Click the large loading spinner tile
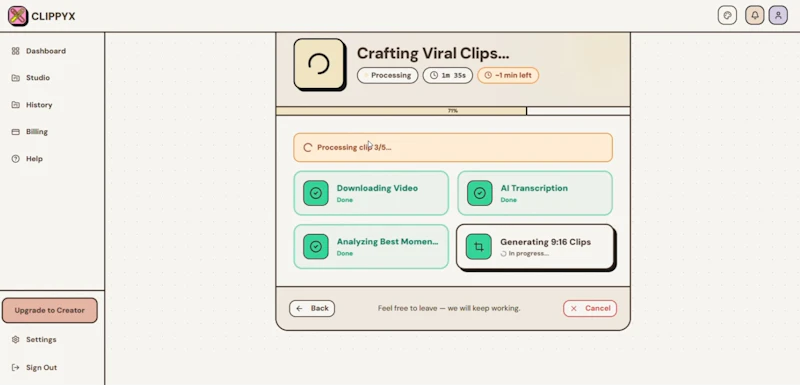The image size is (800, 385). pyautogui.click(x=319, y=64)
